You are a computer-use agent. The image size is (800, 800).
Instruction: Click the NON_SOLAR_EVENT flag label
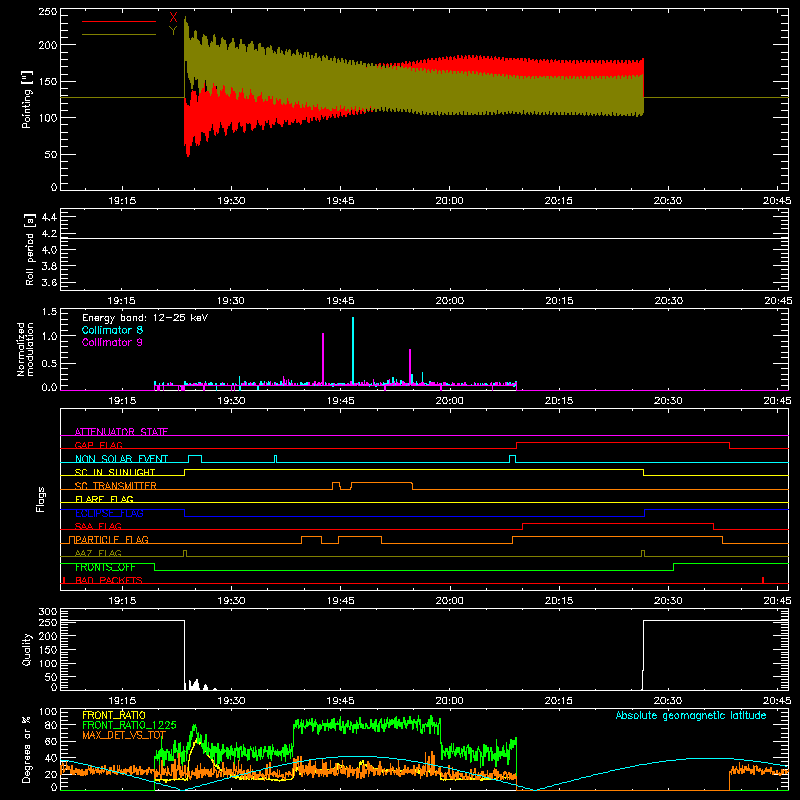[121, 459]
